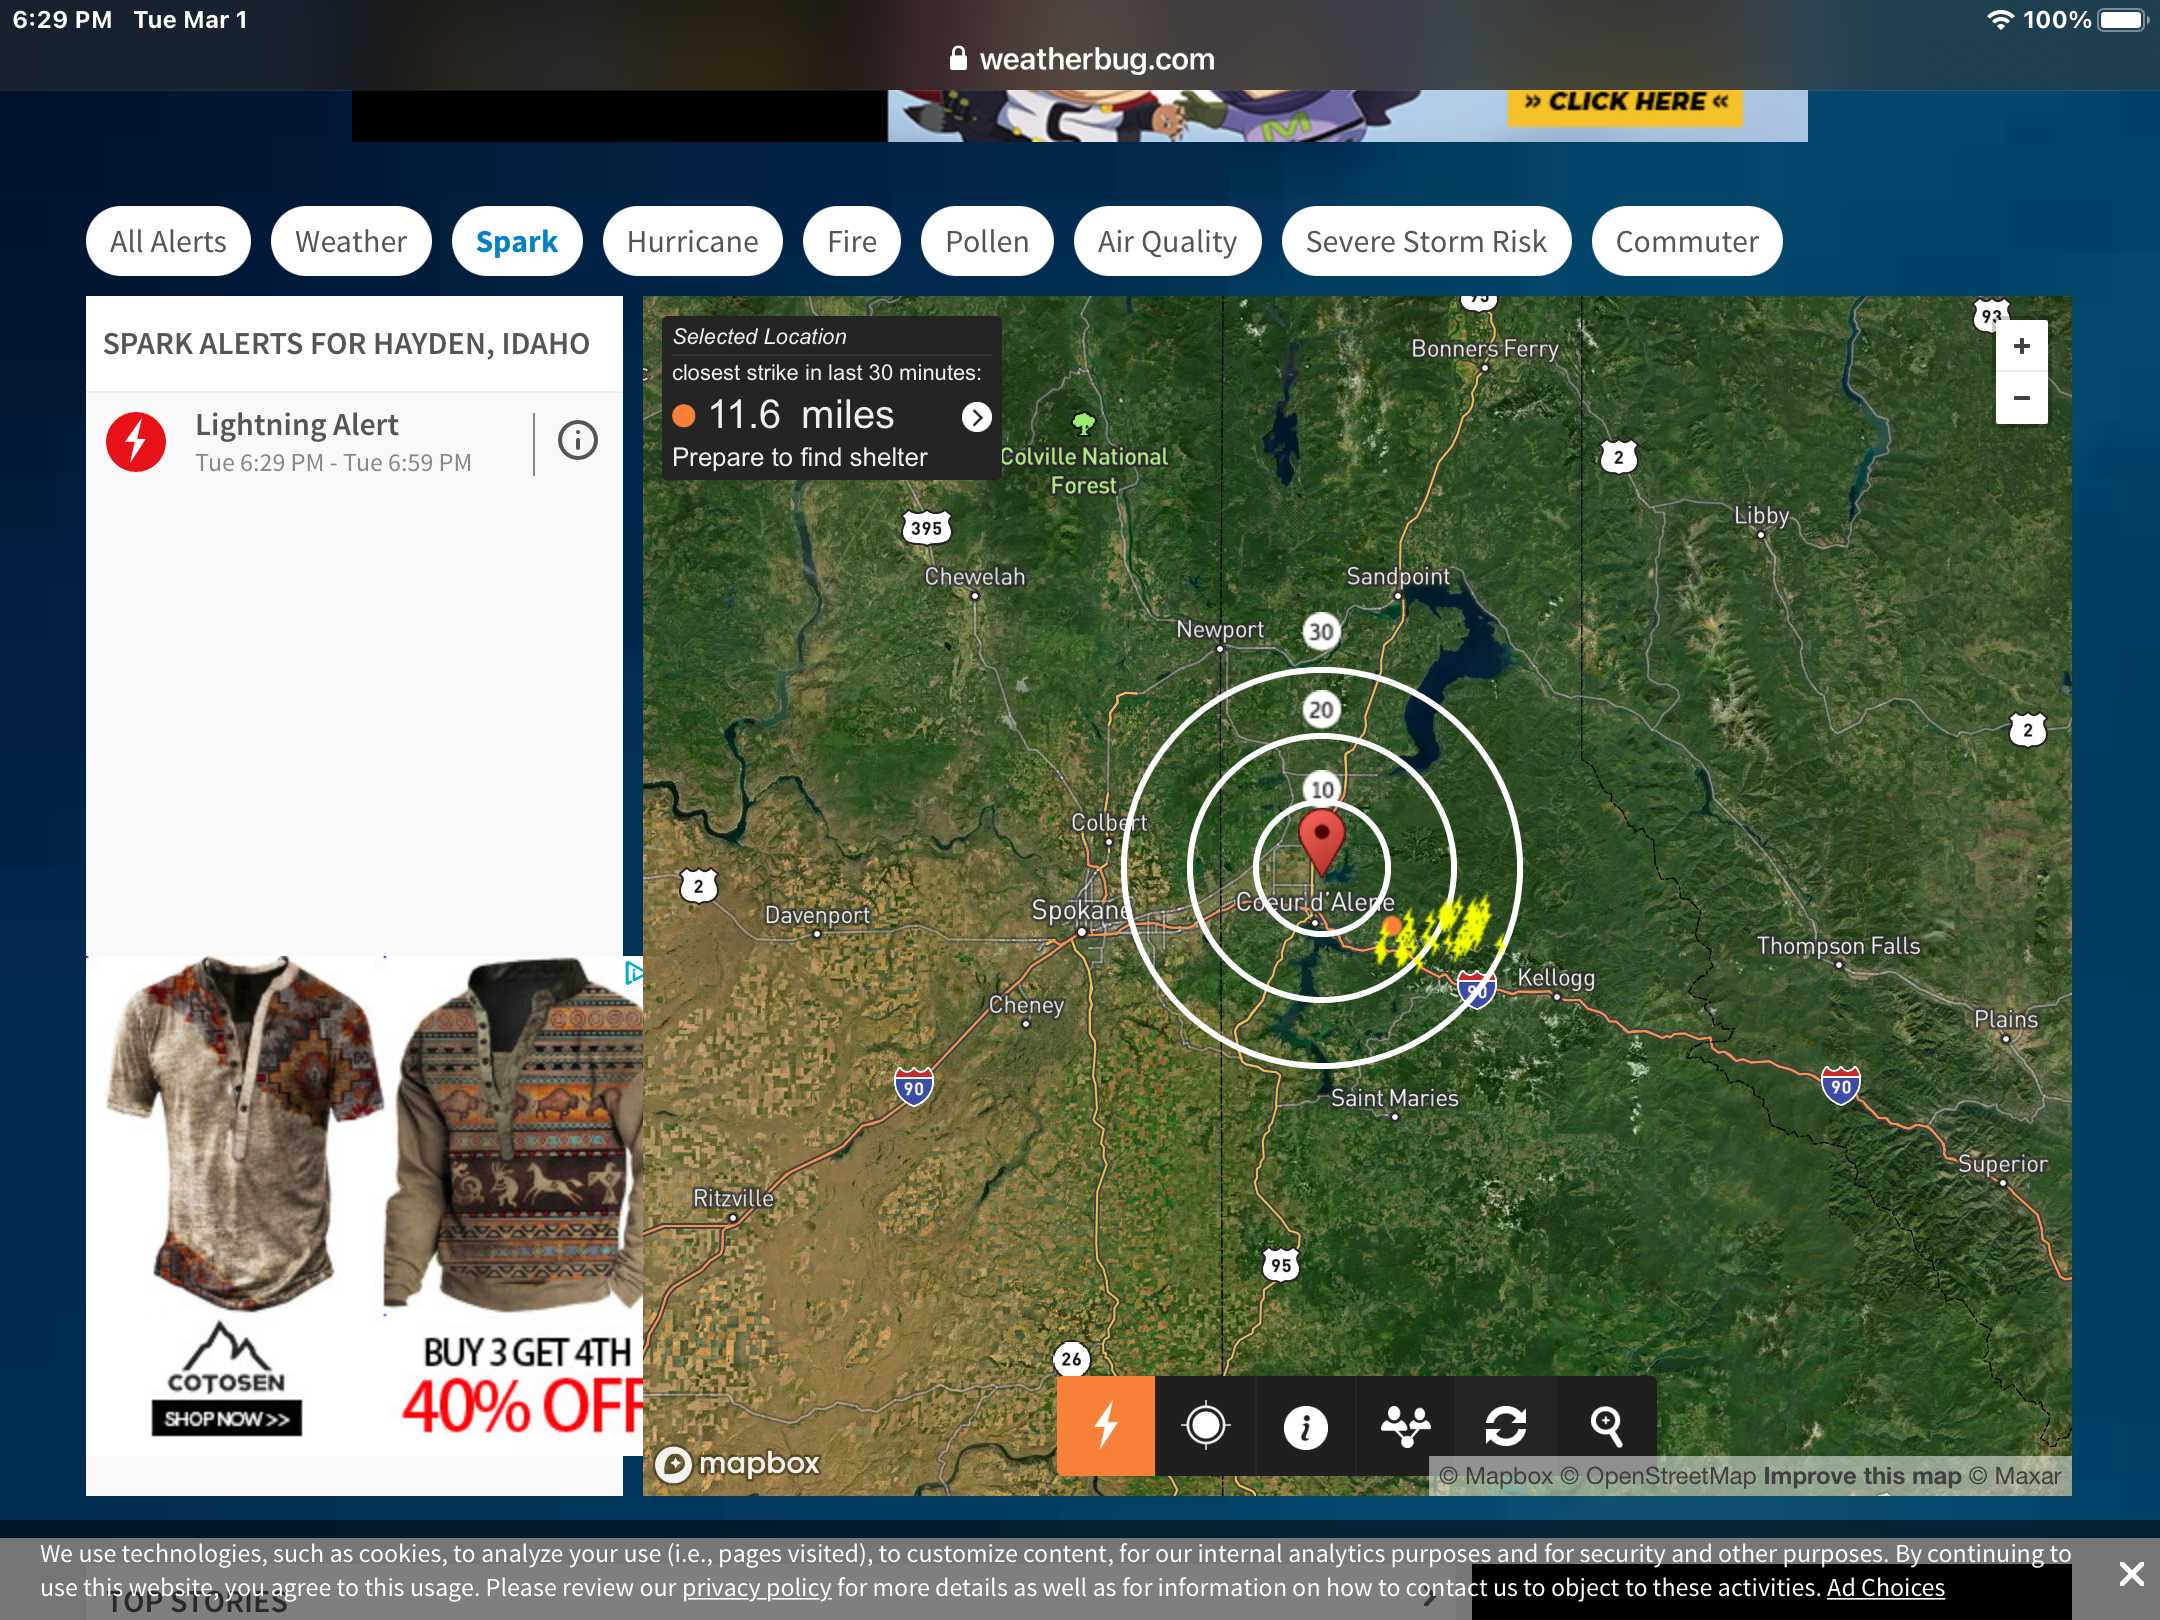Expand the closest strike arrow button
The height and width of the screenshot is (1620, 2160).
976,417
